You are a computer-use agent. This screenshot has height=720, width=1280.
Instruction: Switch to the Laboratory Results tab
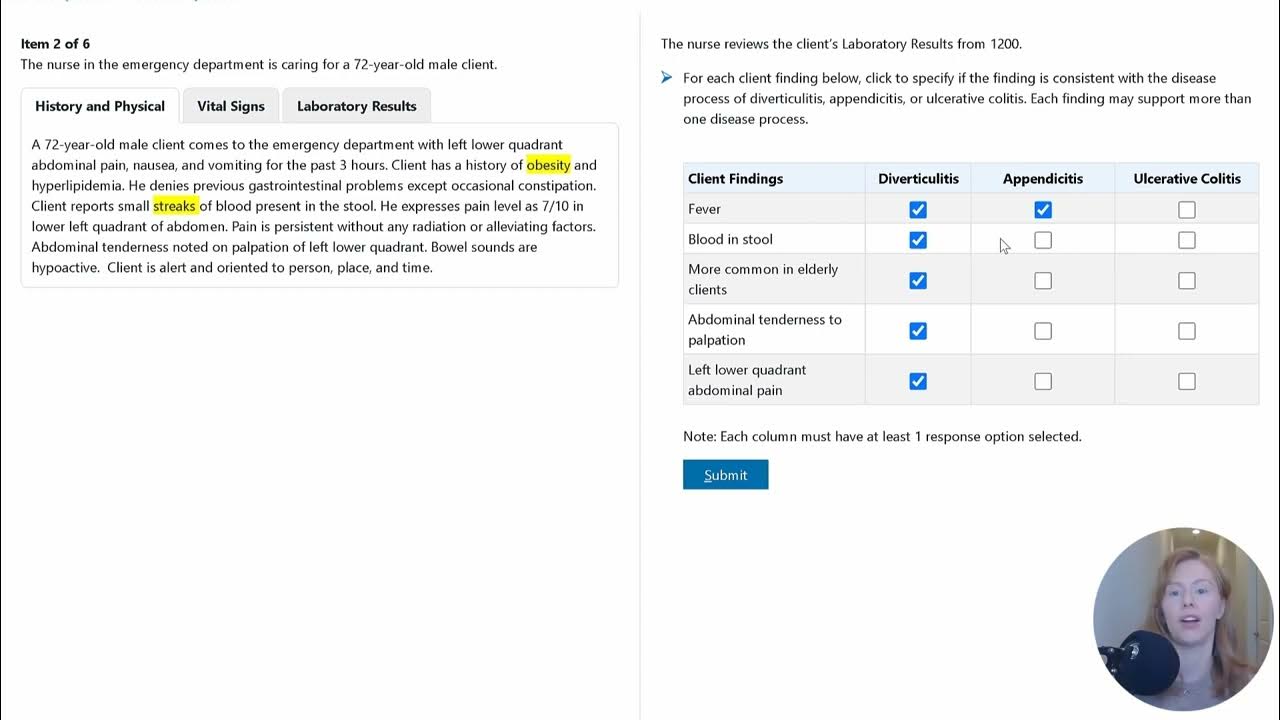tap(356, 106)
